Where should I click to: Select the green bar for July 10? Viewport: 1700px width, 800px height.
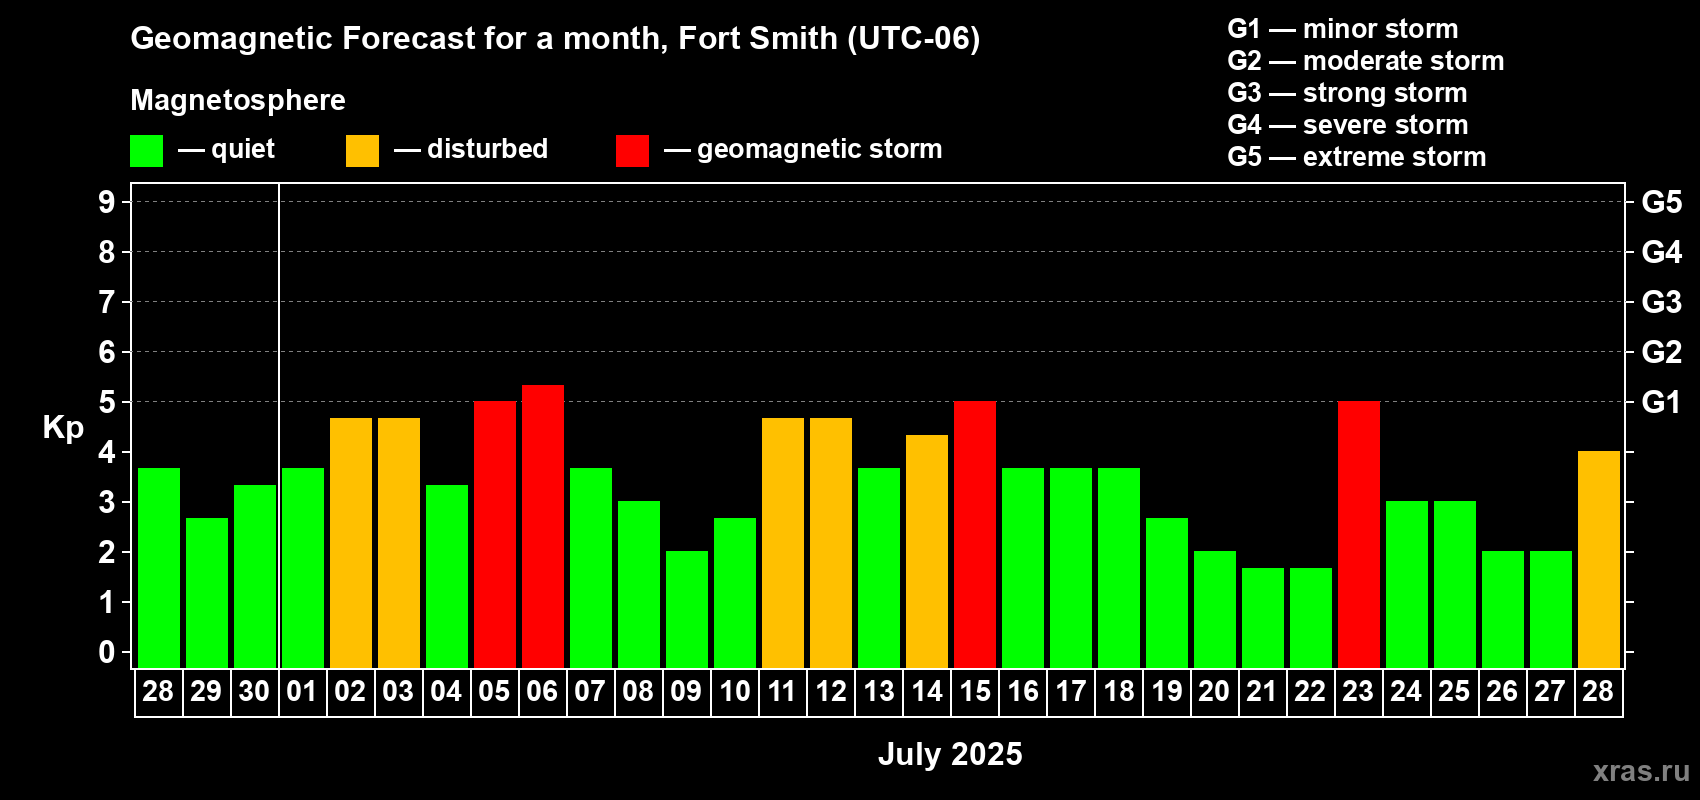[x=734, y=593]
